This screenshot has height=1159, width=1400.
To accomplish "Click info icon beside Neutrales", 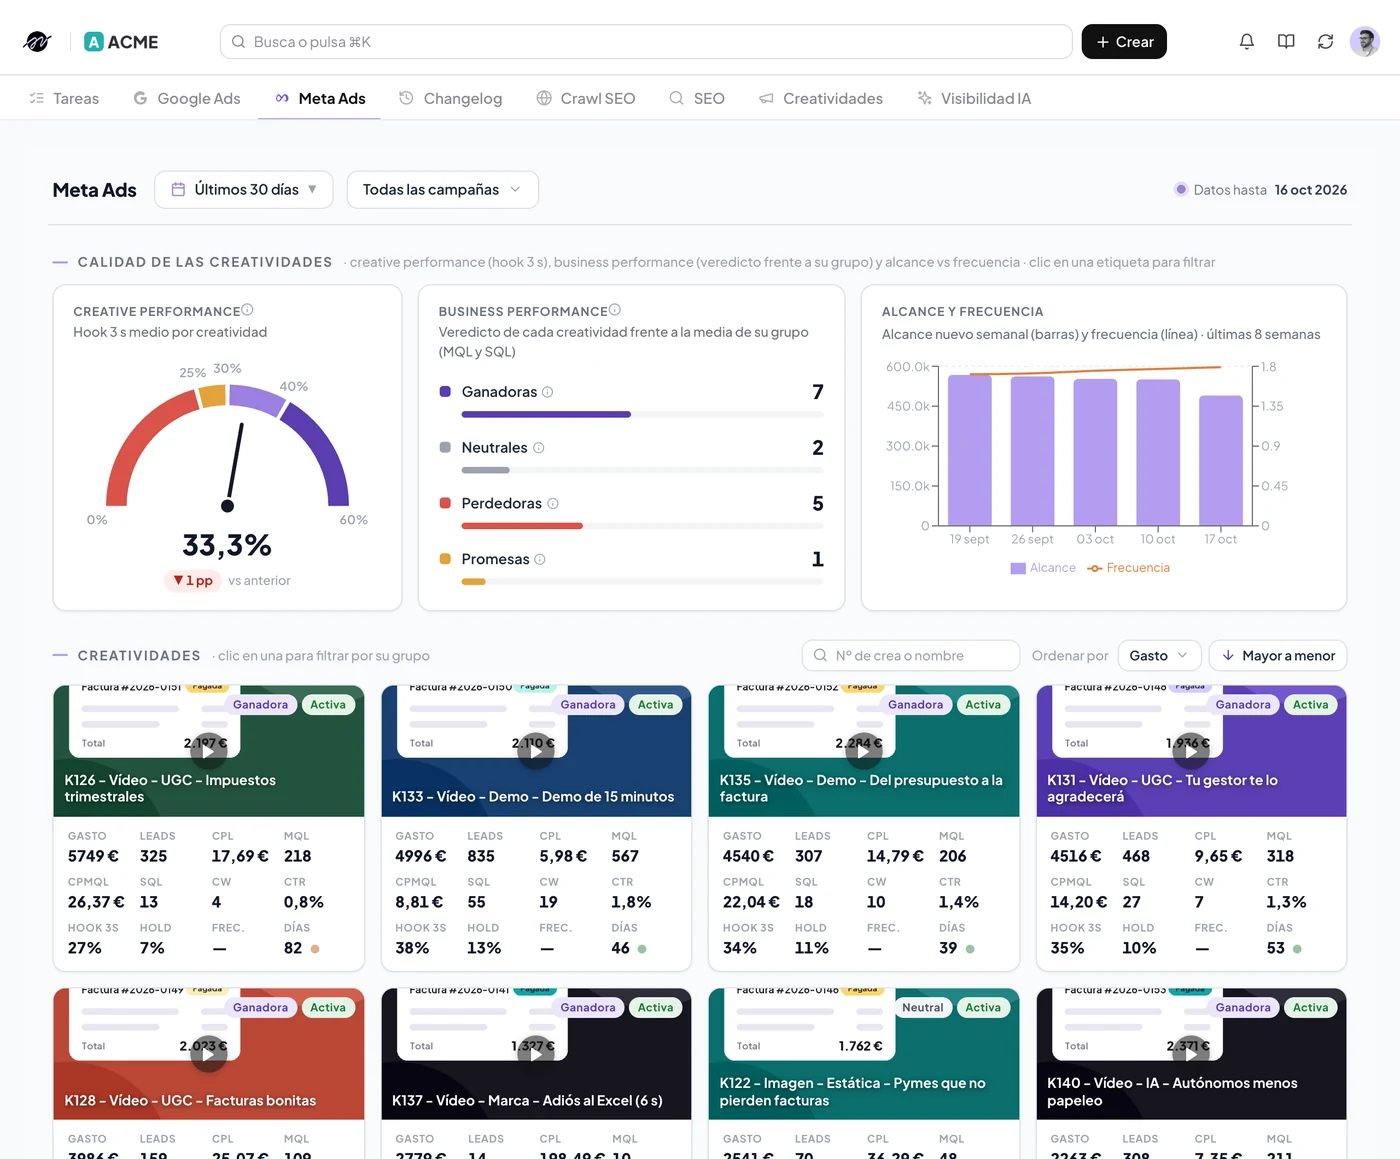I will [x=538, y=448].
